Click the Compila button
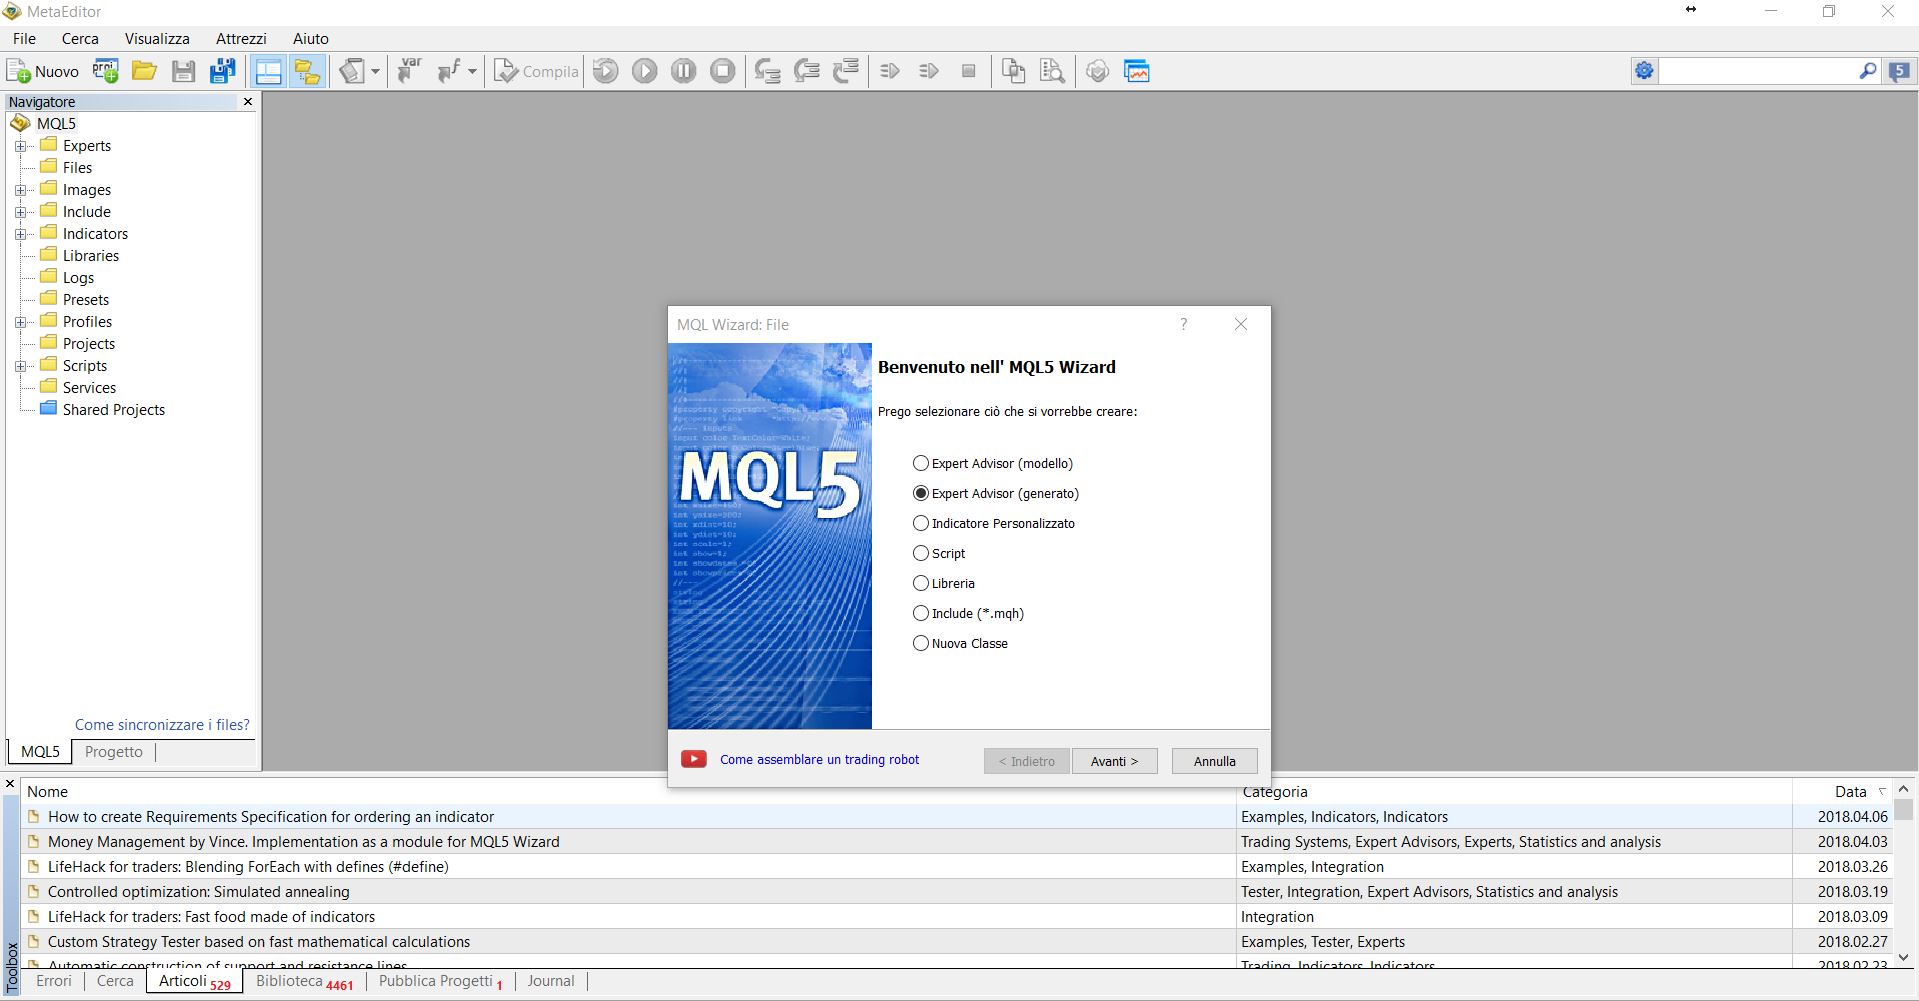The height and width of the screenshot is (1001, 1919). click(537, 71)
